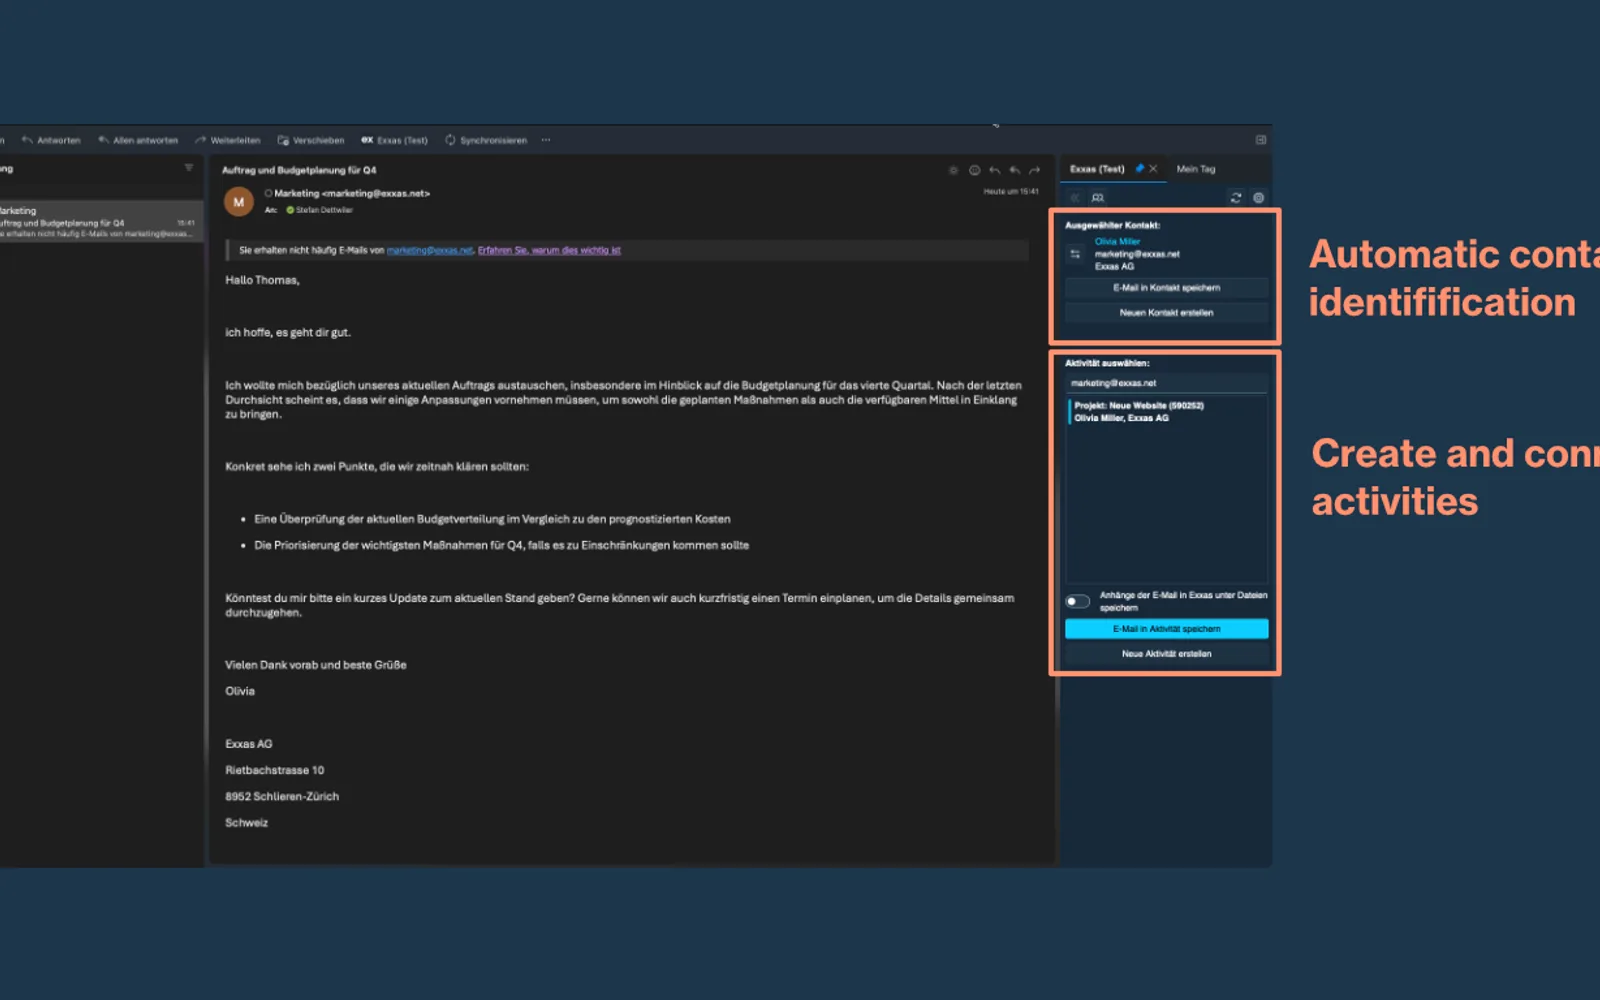Toggle the side pane icon at top right

pyautogui.click(x=1261, y=140)
